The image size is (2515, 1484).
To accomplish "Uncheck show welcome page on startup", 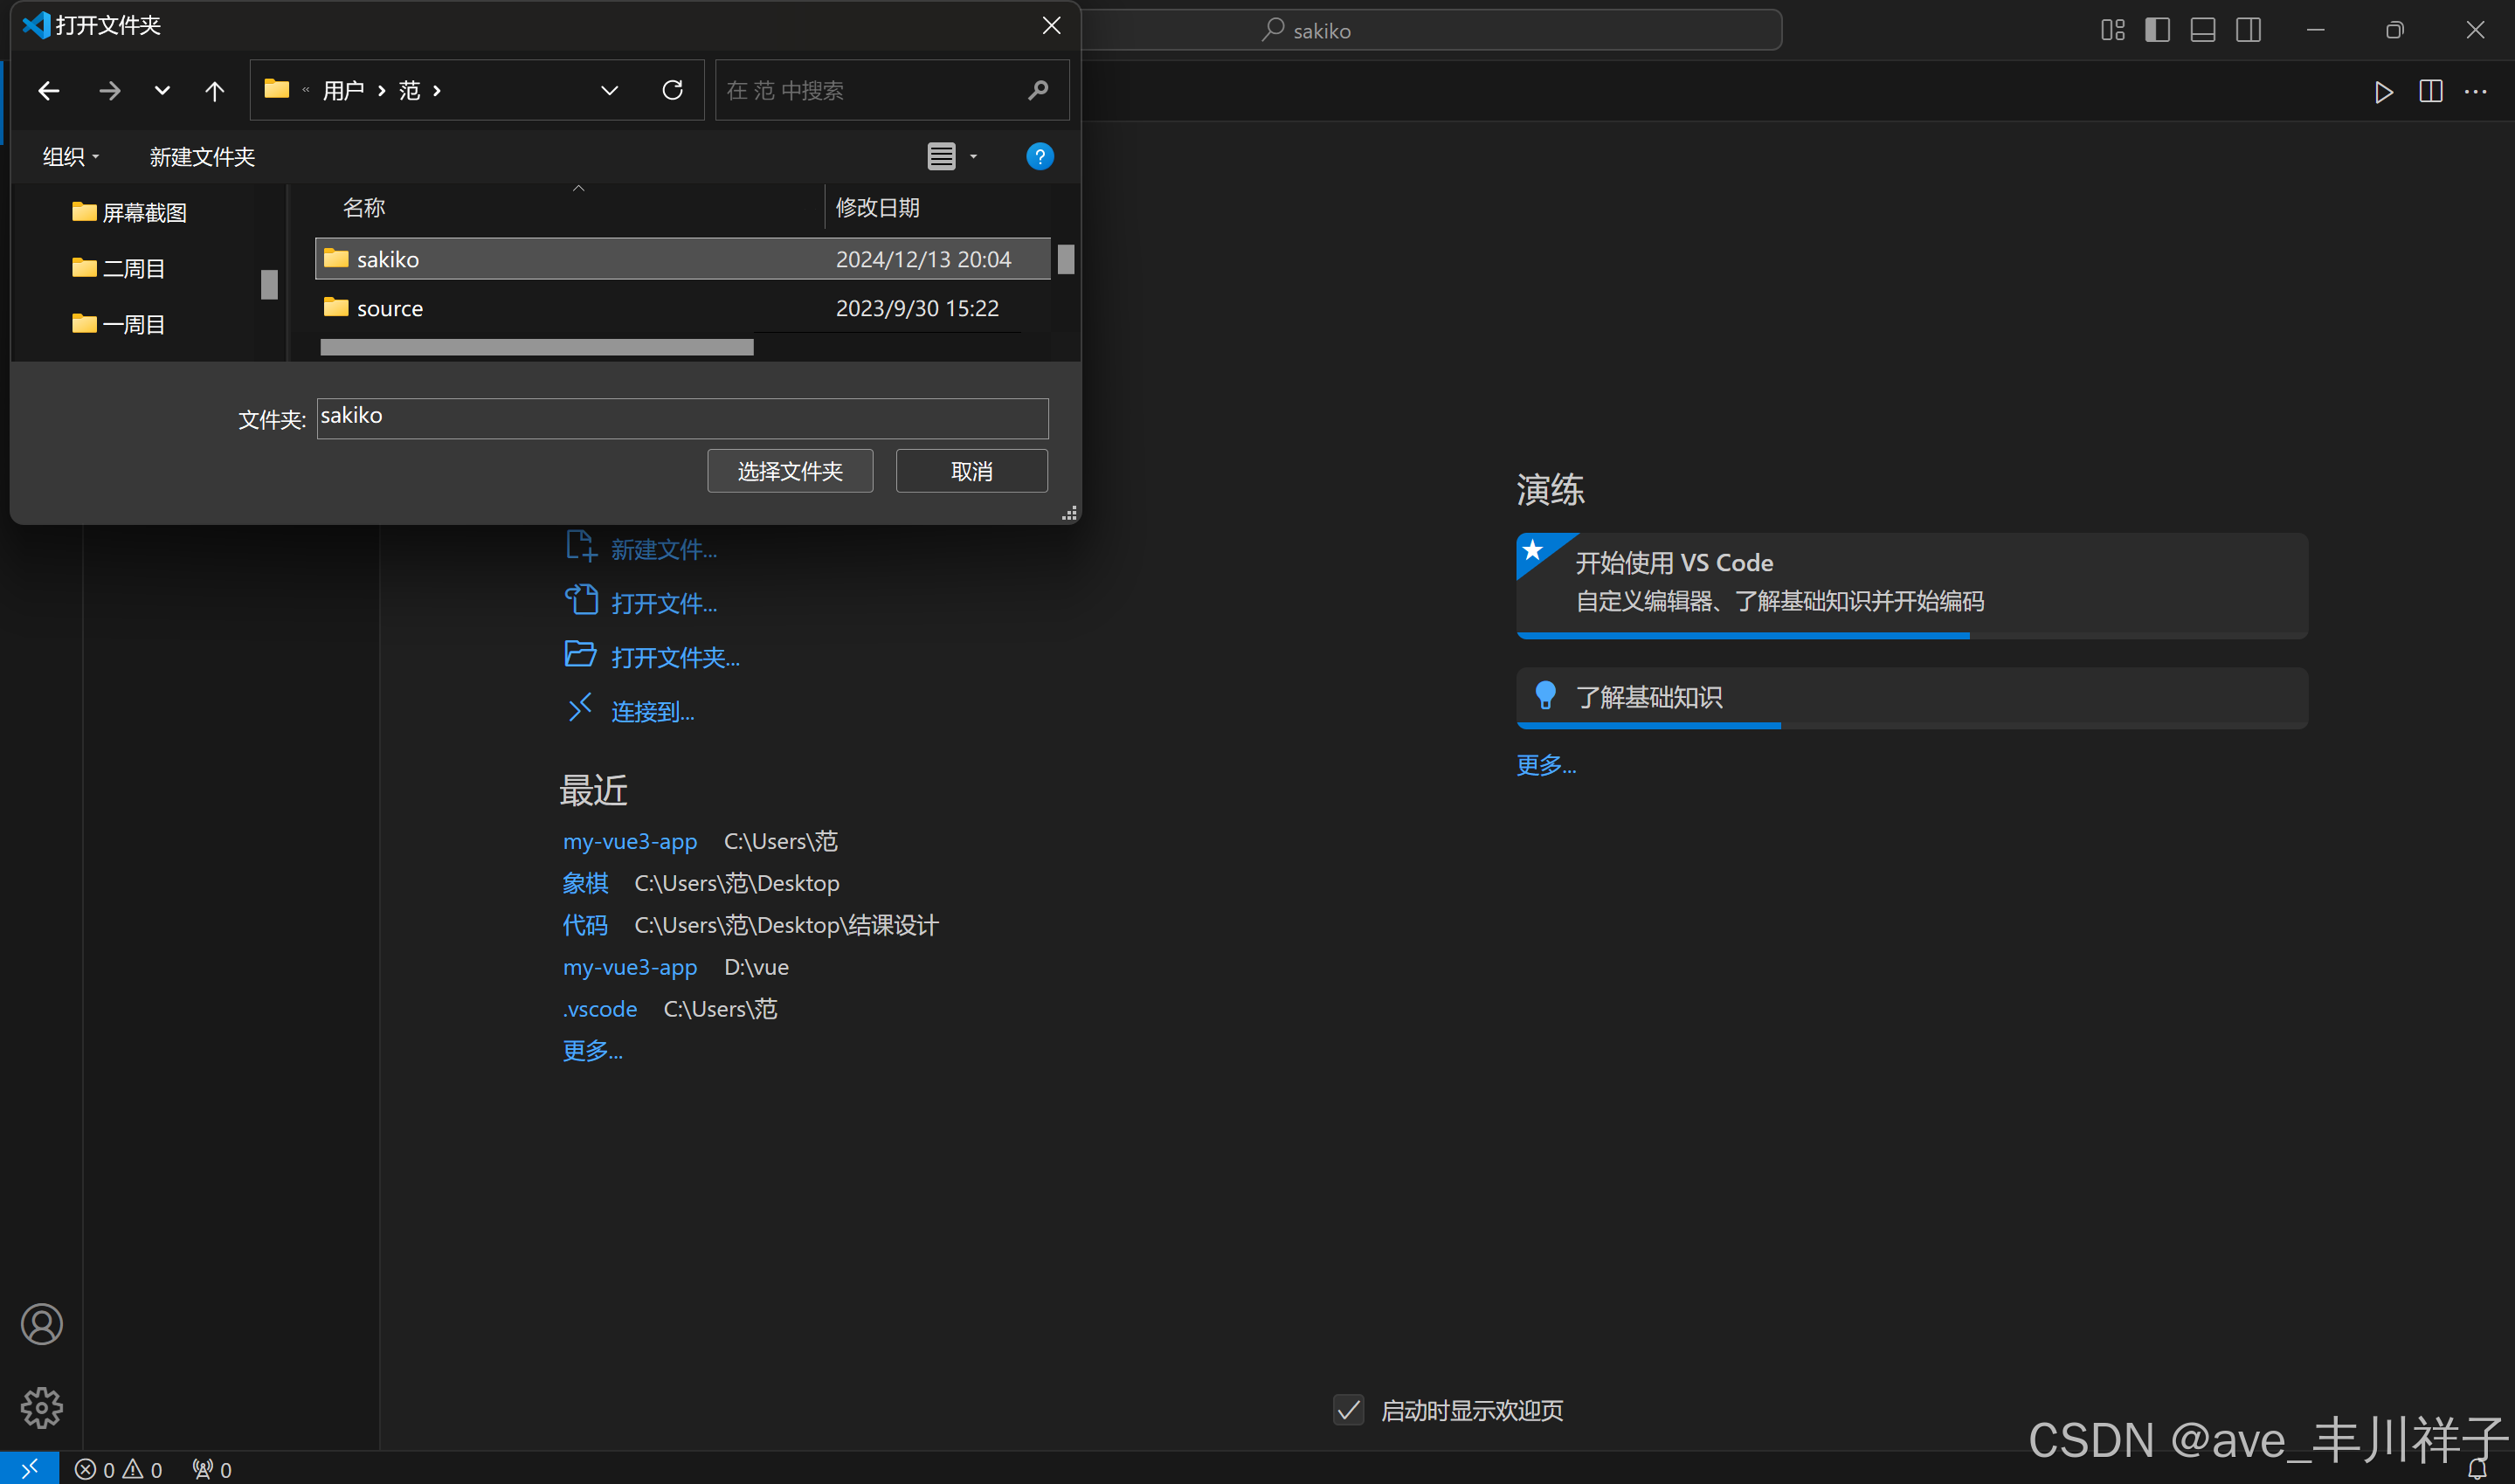I will (1348, 1410).
